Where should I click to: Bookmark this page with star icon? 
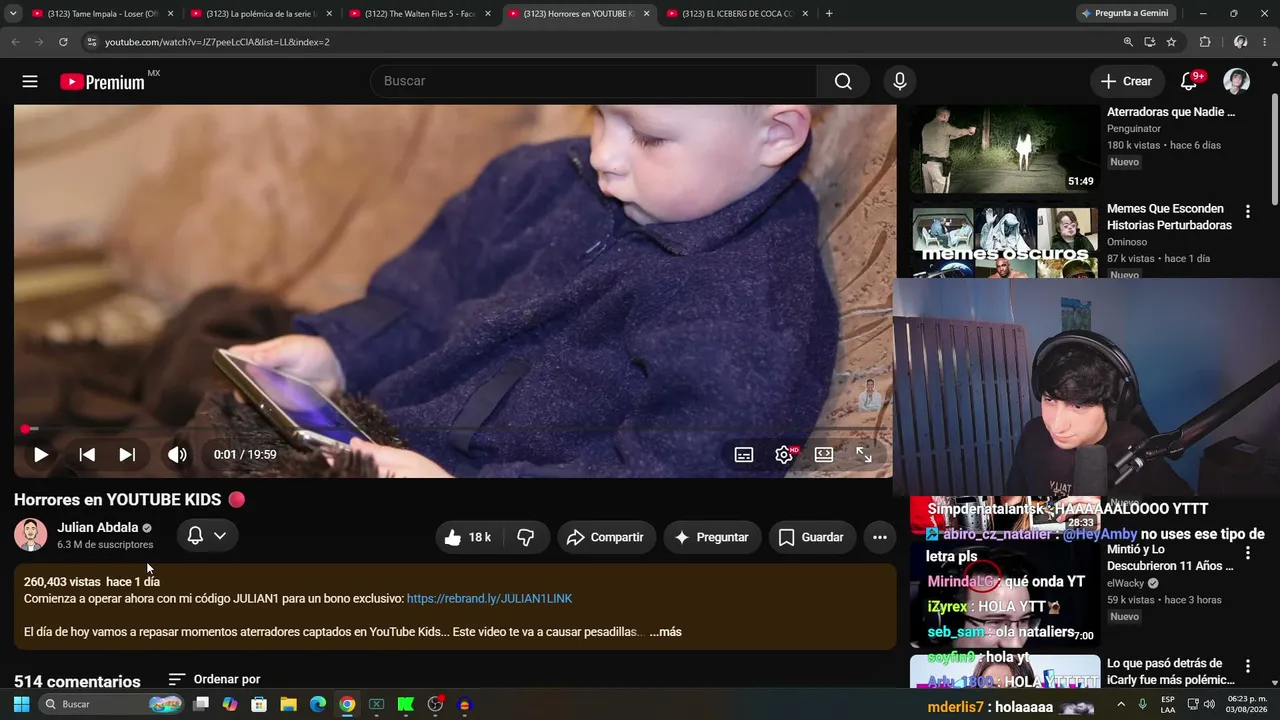1171,42
